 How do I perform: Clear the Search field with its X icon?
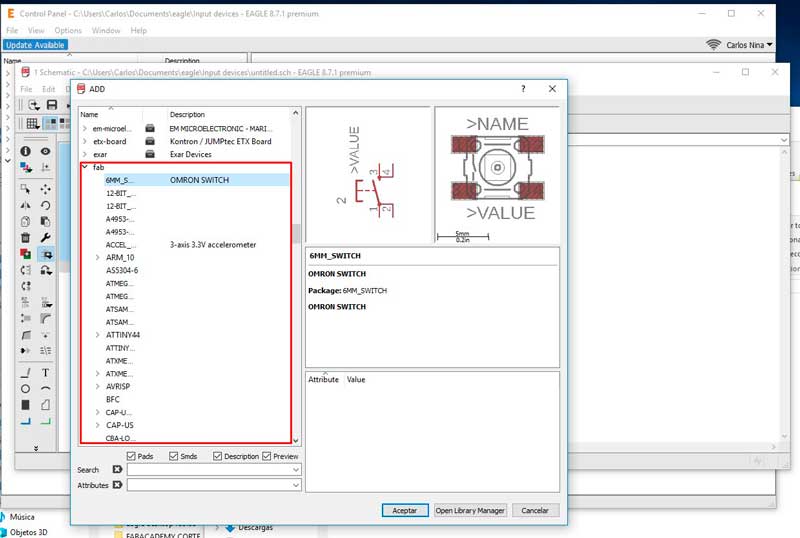click(x=117, y=469)
